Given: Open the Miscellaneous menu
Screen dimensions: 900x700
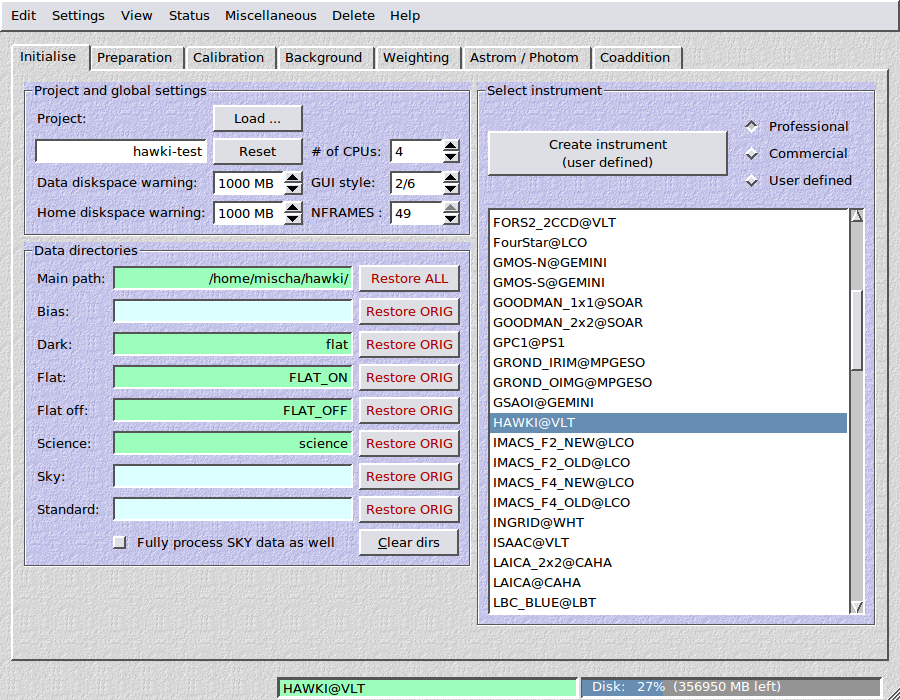Looking at the screenshot, I should [270, 15].
